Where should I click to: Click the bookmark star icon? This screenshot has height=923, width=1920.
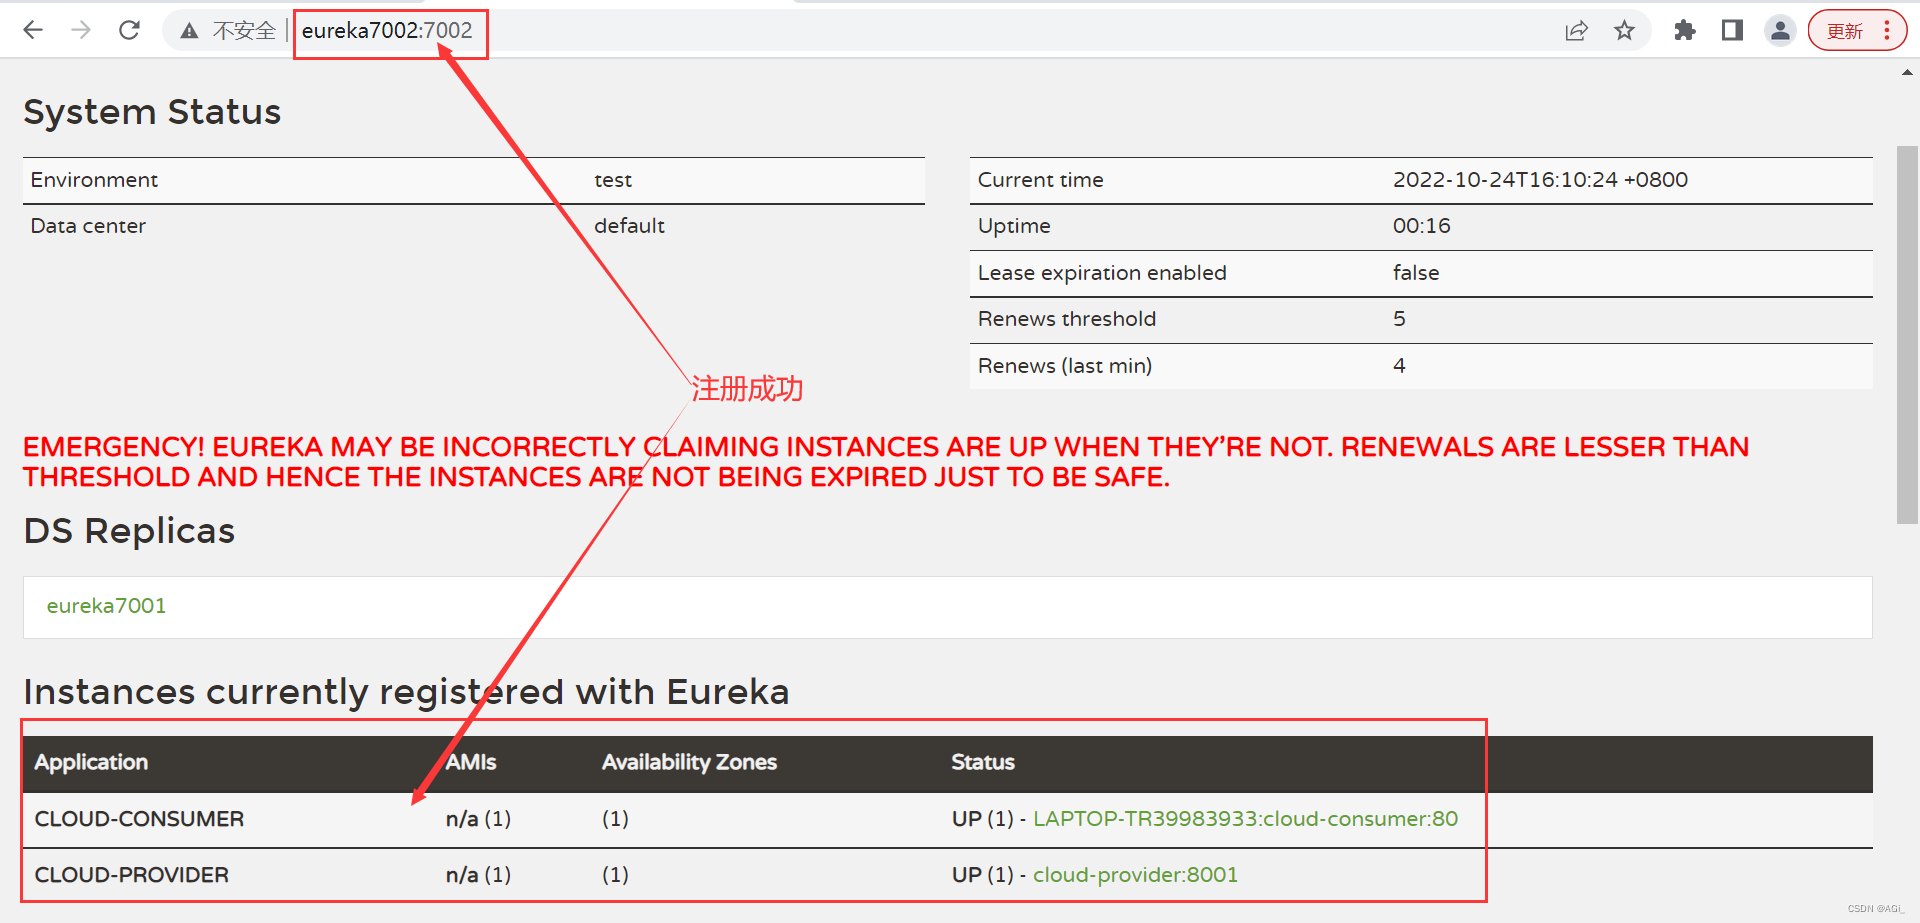tap(1625, 30)
